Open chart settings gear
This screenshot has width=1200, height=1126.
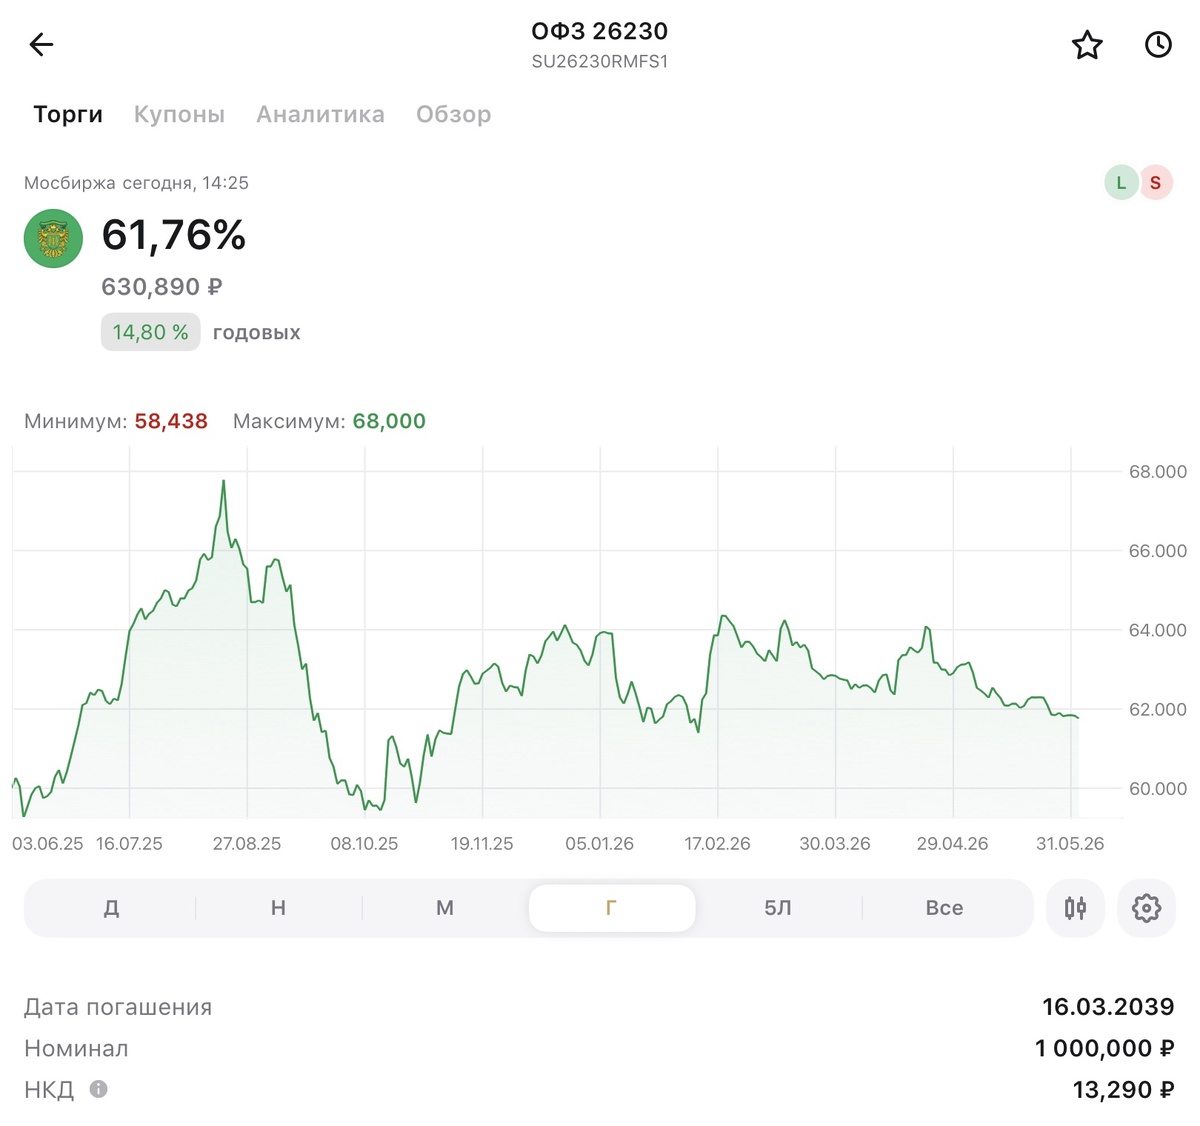[1146, 908]
